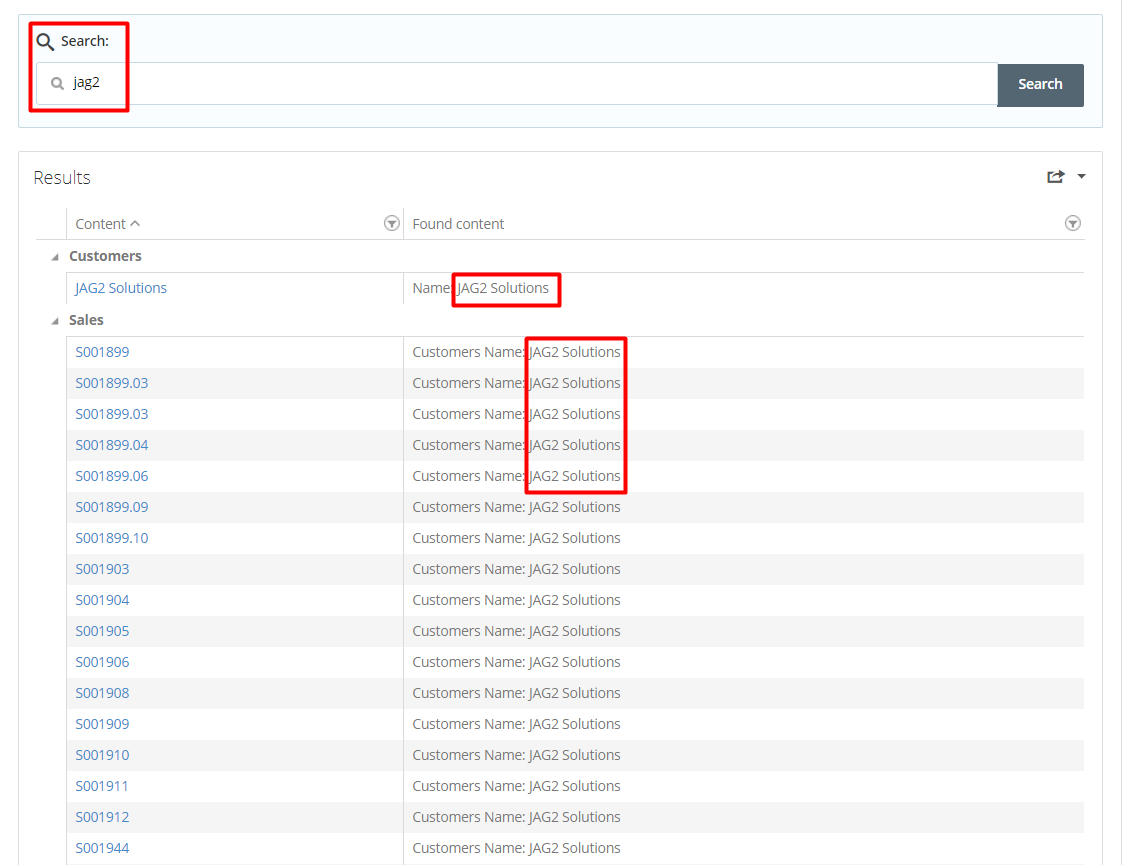
Task: Click found content cell in S001903 row
Action: click(x=743, y=569)
